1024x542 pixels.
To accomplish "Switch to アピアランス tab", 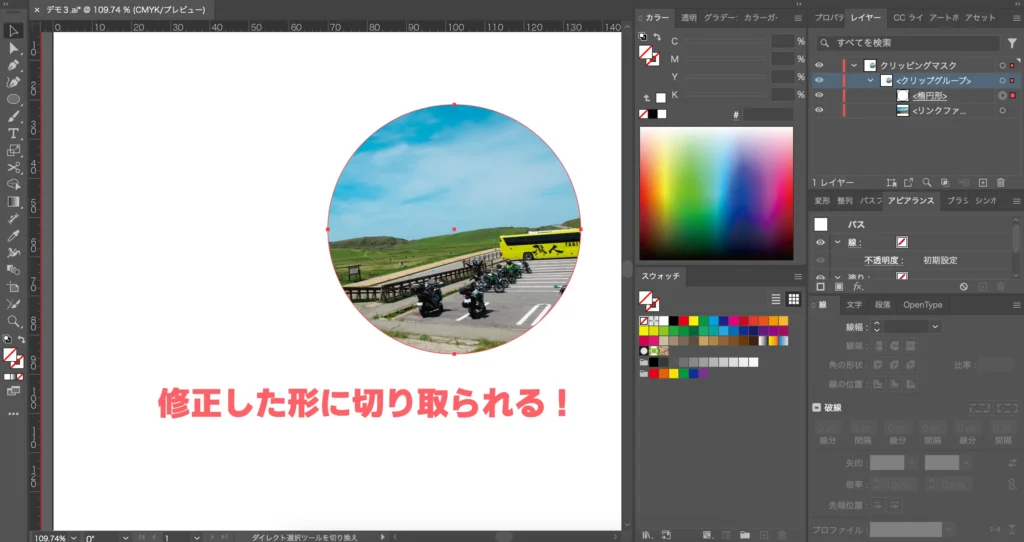I will [x=911, y=200].
